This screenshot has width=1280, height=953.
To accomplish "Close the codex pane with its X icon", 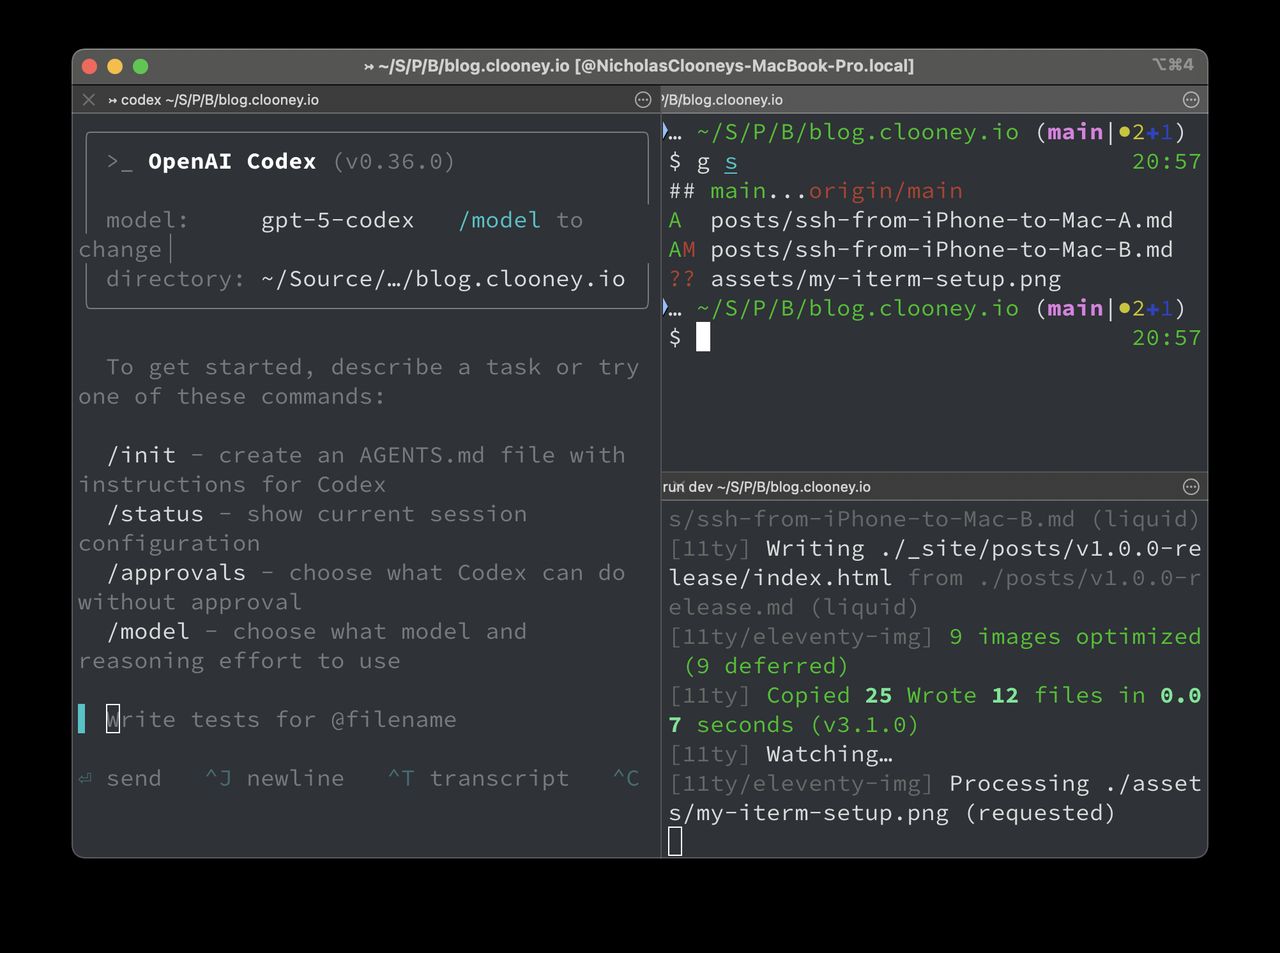I will point(89,100).
